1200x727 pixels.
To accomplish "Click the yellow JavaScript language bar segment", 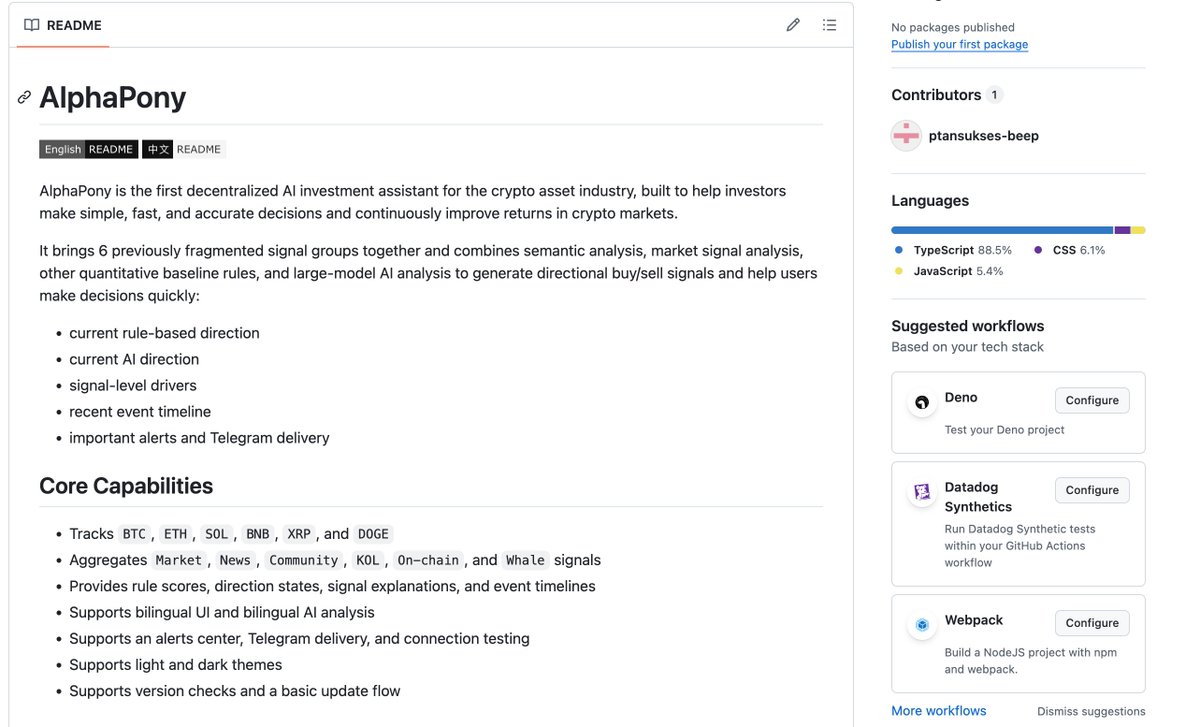I will click(1139, 230).
